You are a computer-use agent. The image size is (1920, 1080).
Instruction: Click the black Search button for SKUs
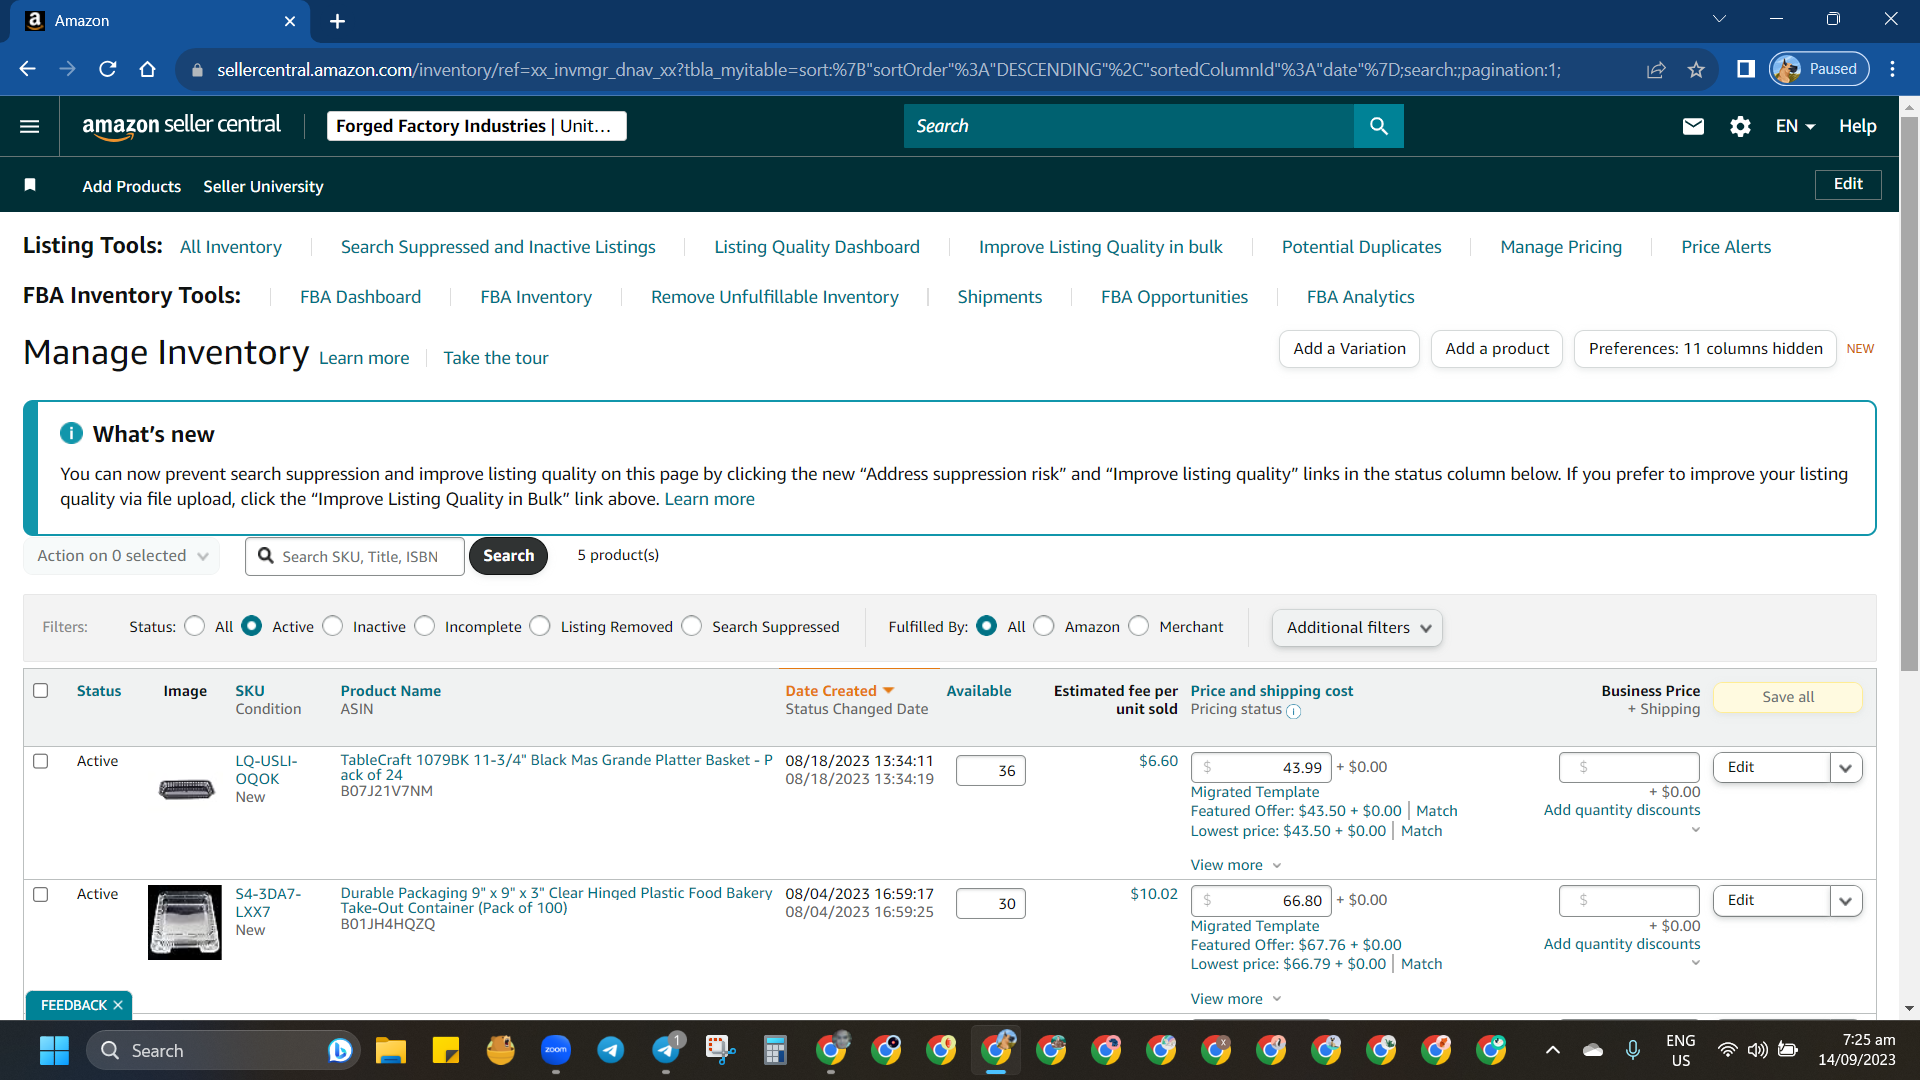tap(508, 556)
